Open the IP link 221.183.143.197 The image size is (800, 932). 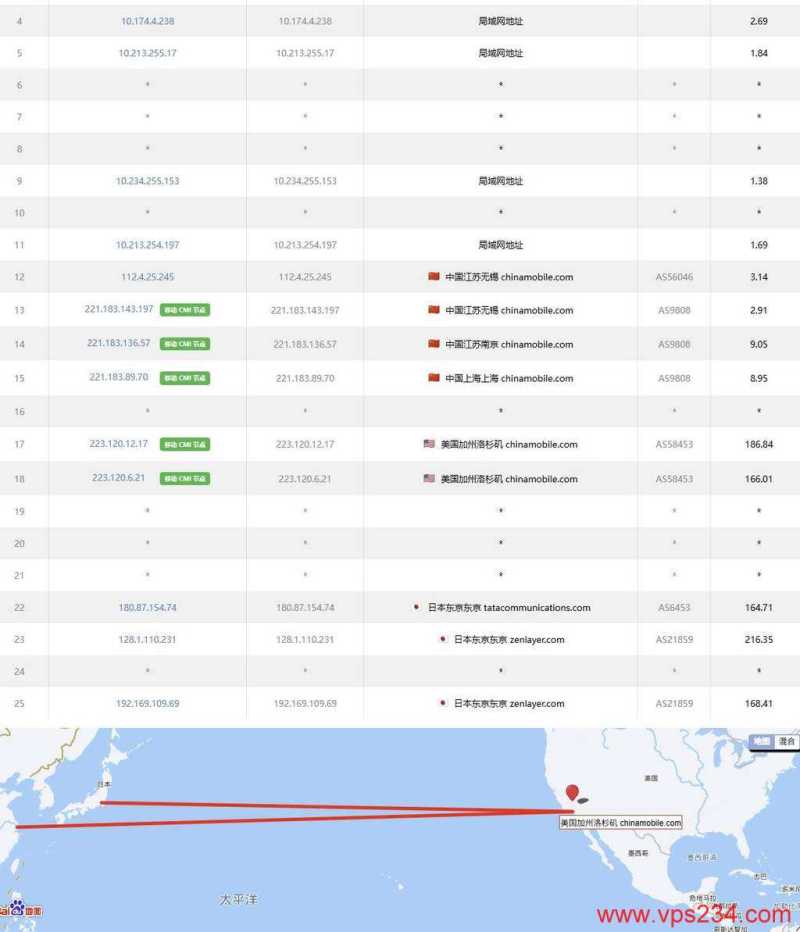tap(120, 311)
